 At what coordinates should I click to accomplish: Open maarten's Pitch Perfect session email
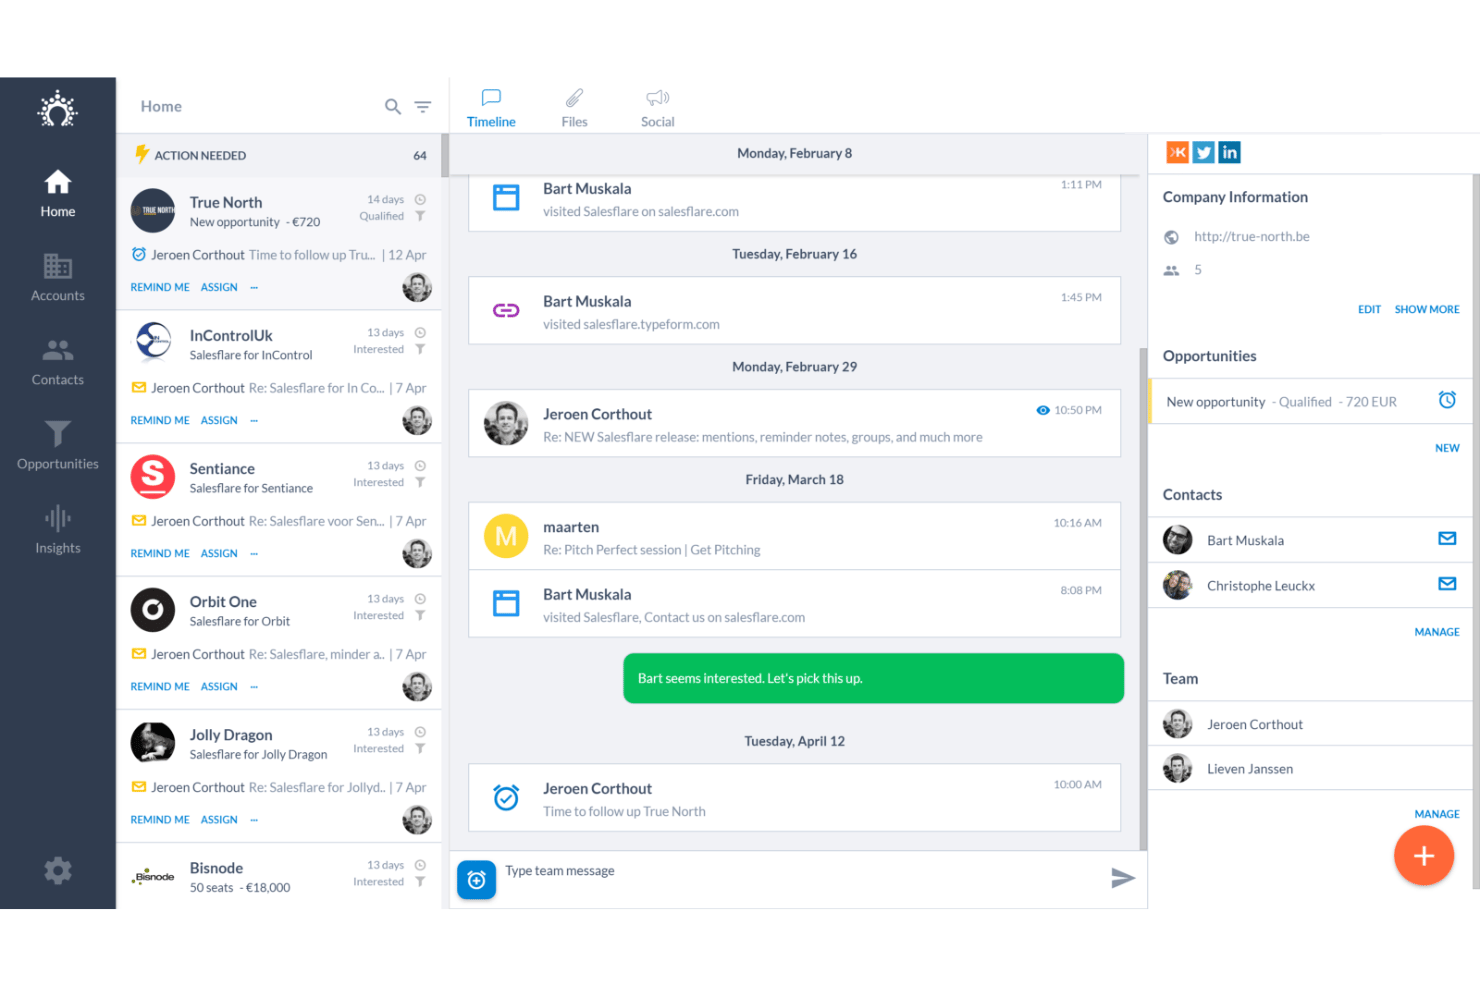794,537
